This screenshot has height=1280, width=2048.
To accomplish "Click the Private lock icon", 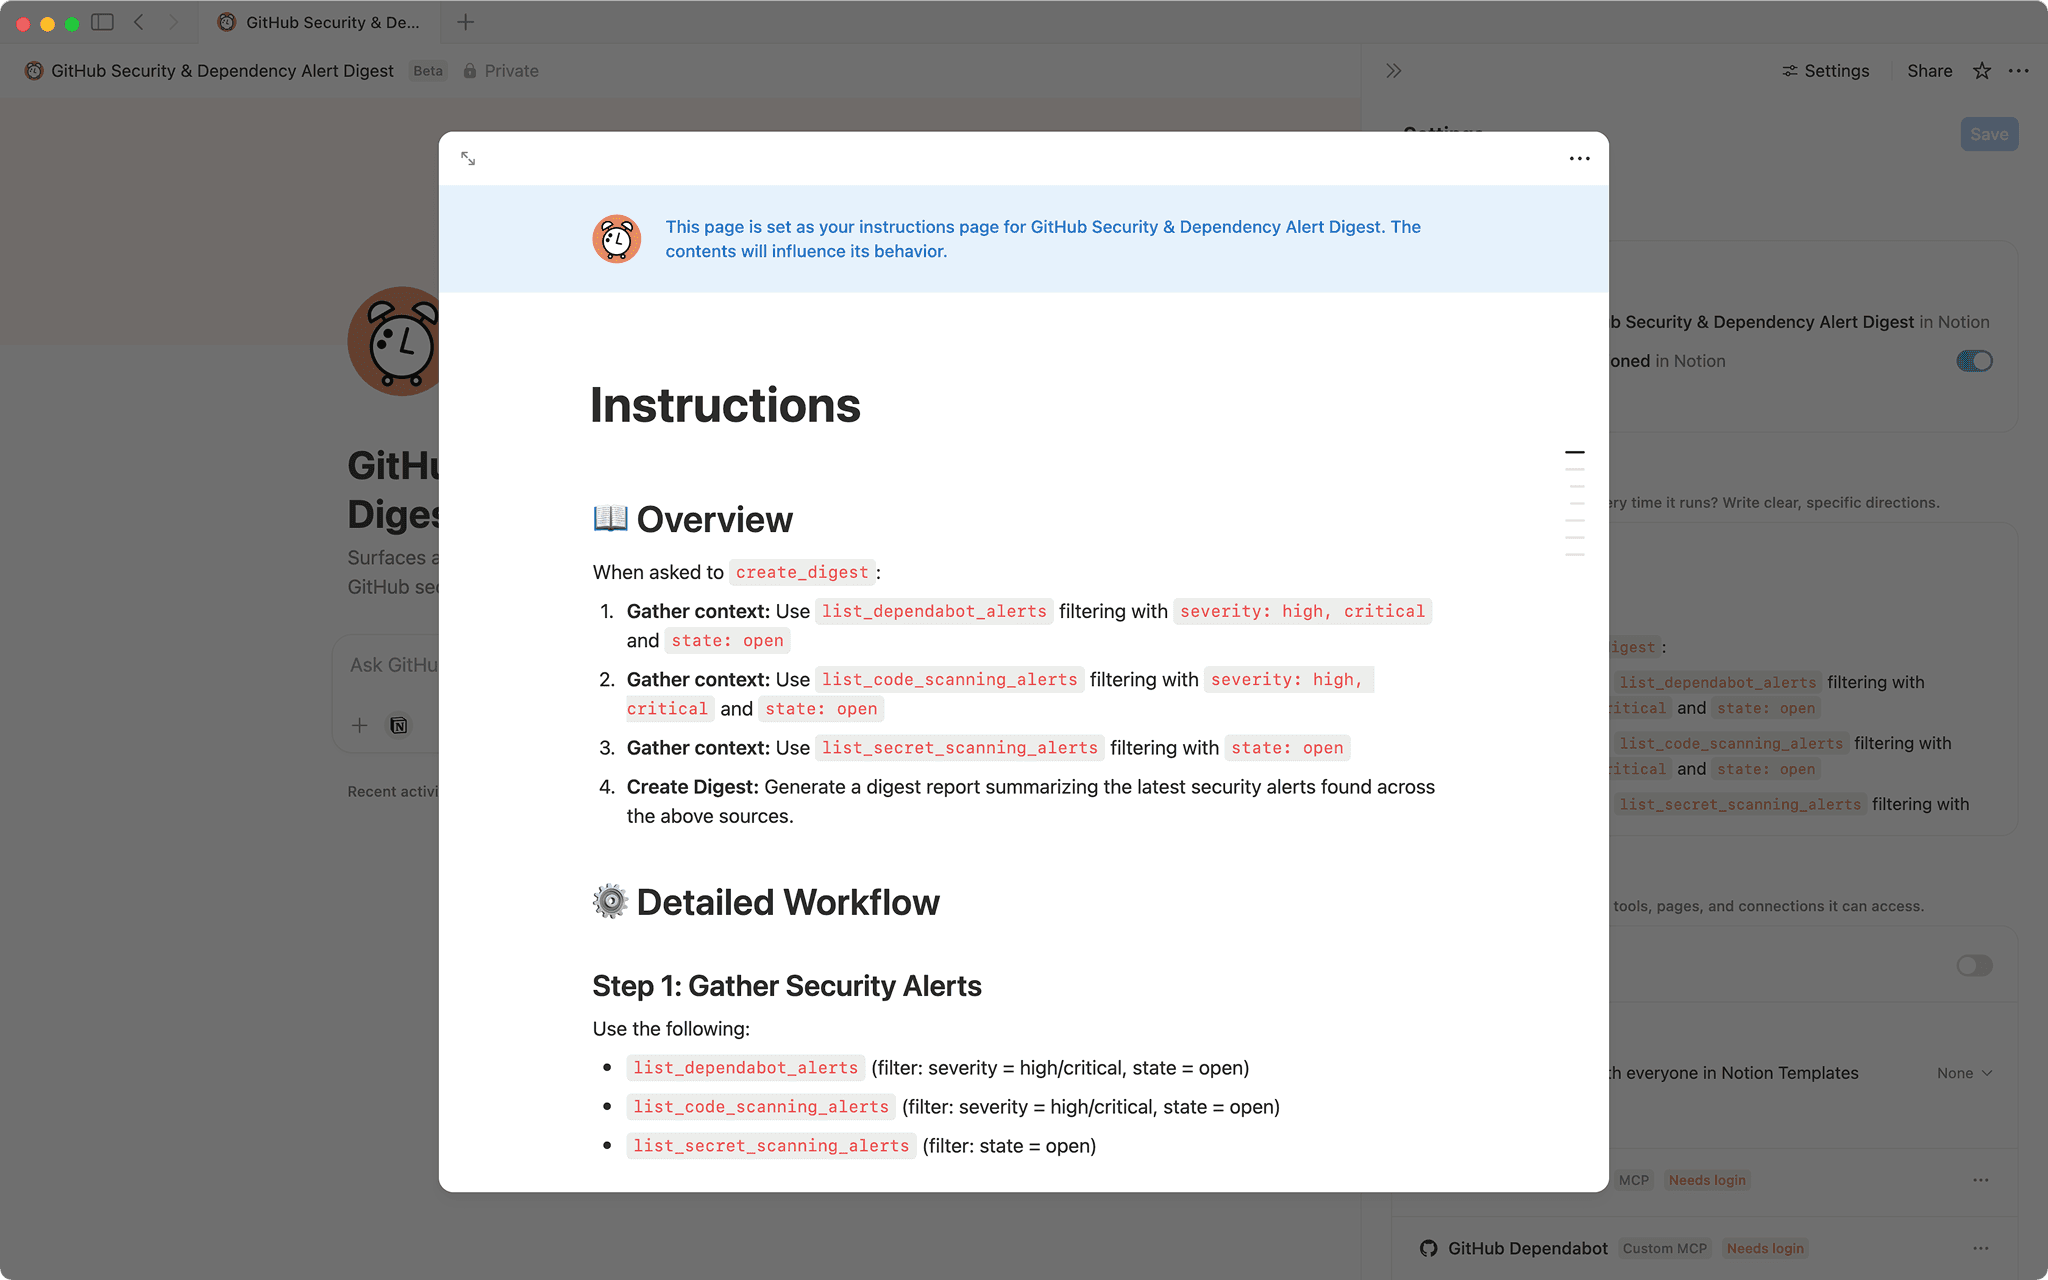I will click(470, 71).
